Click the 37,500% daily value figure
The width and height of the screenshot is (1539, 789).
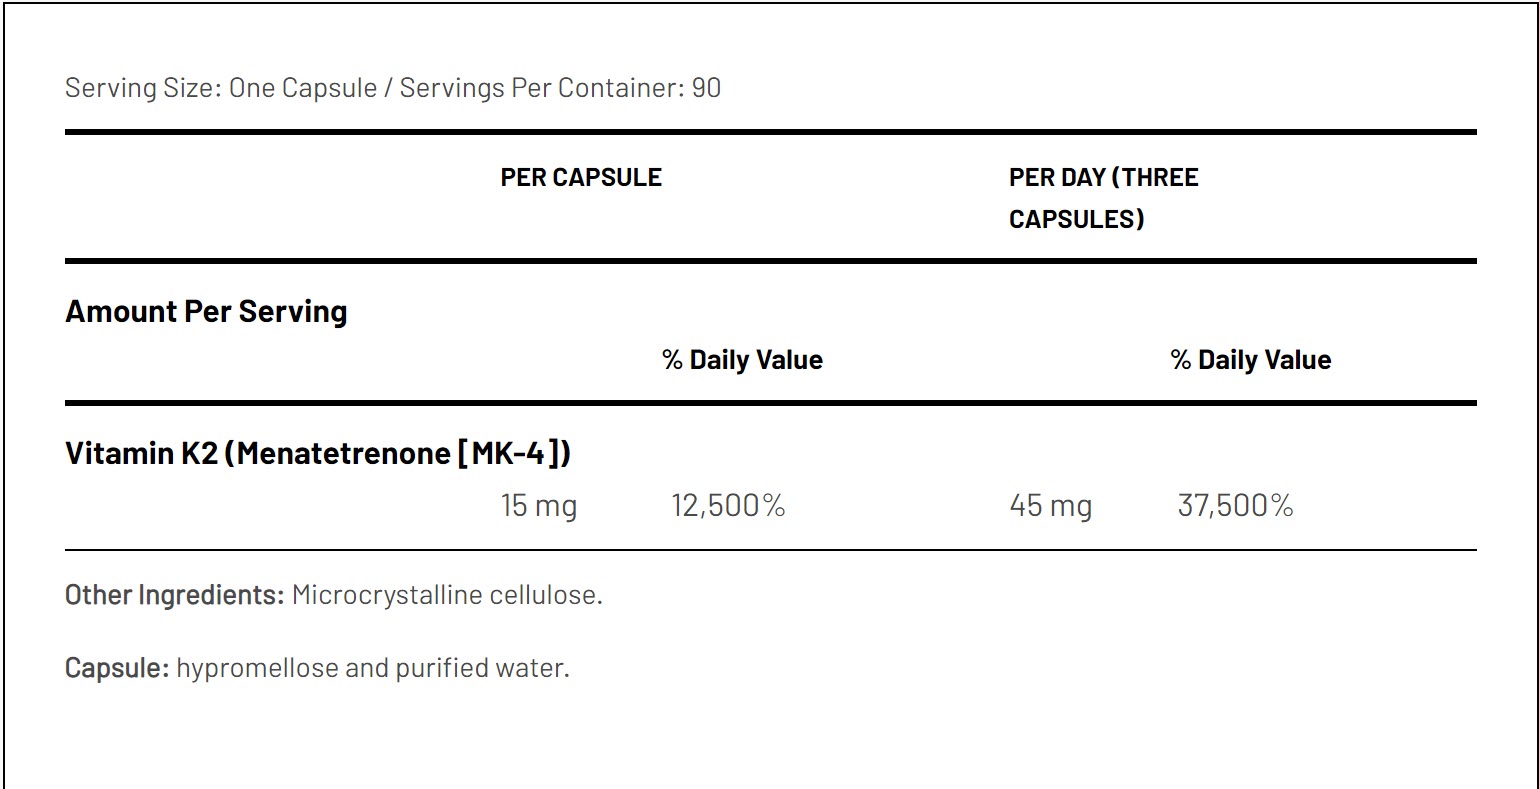(x=1235, y=506)
